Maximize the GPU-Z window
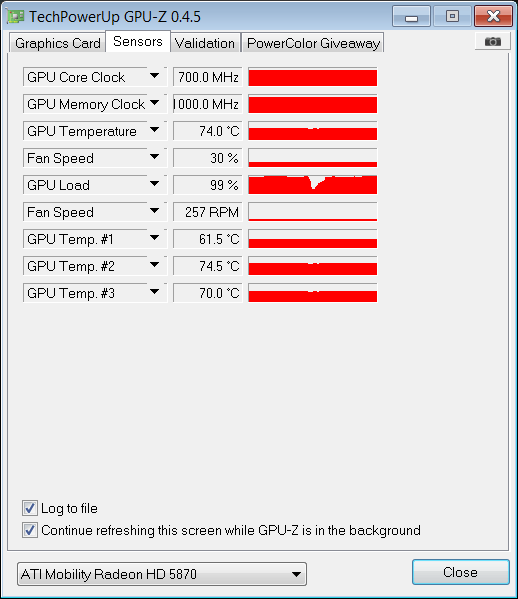 point(452,16)
